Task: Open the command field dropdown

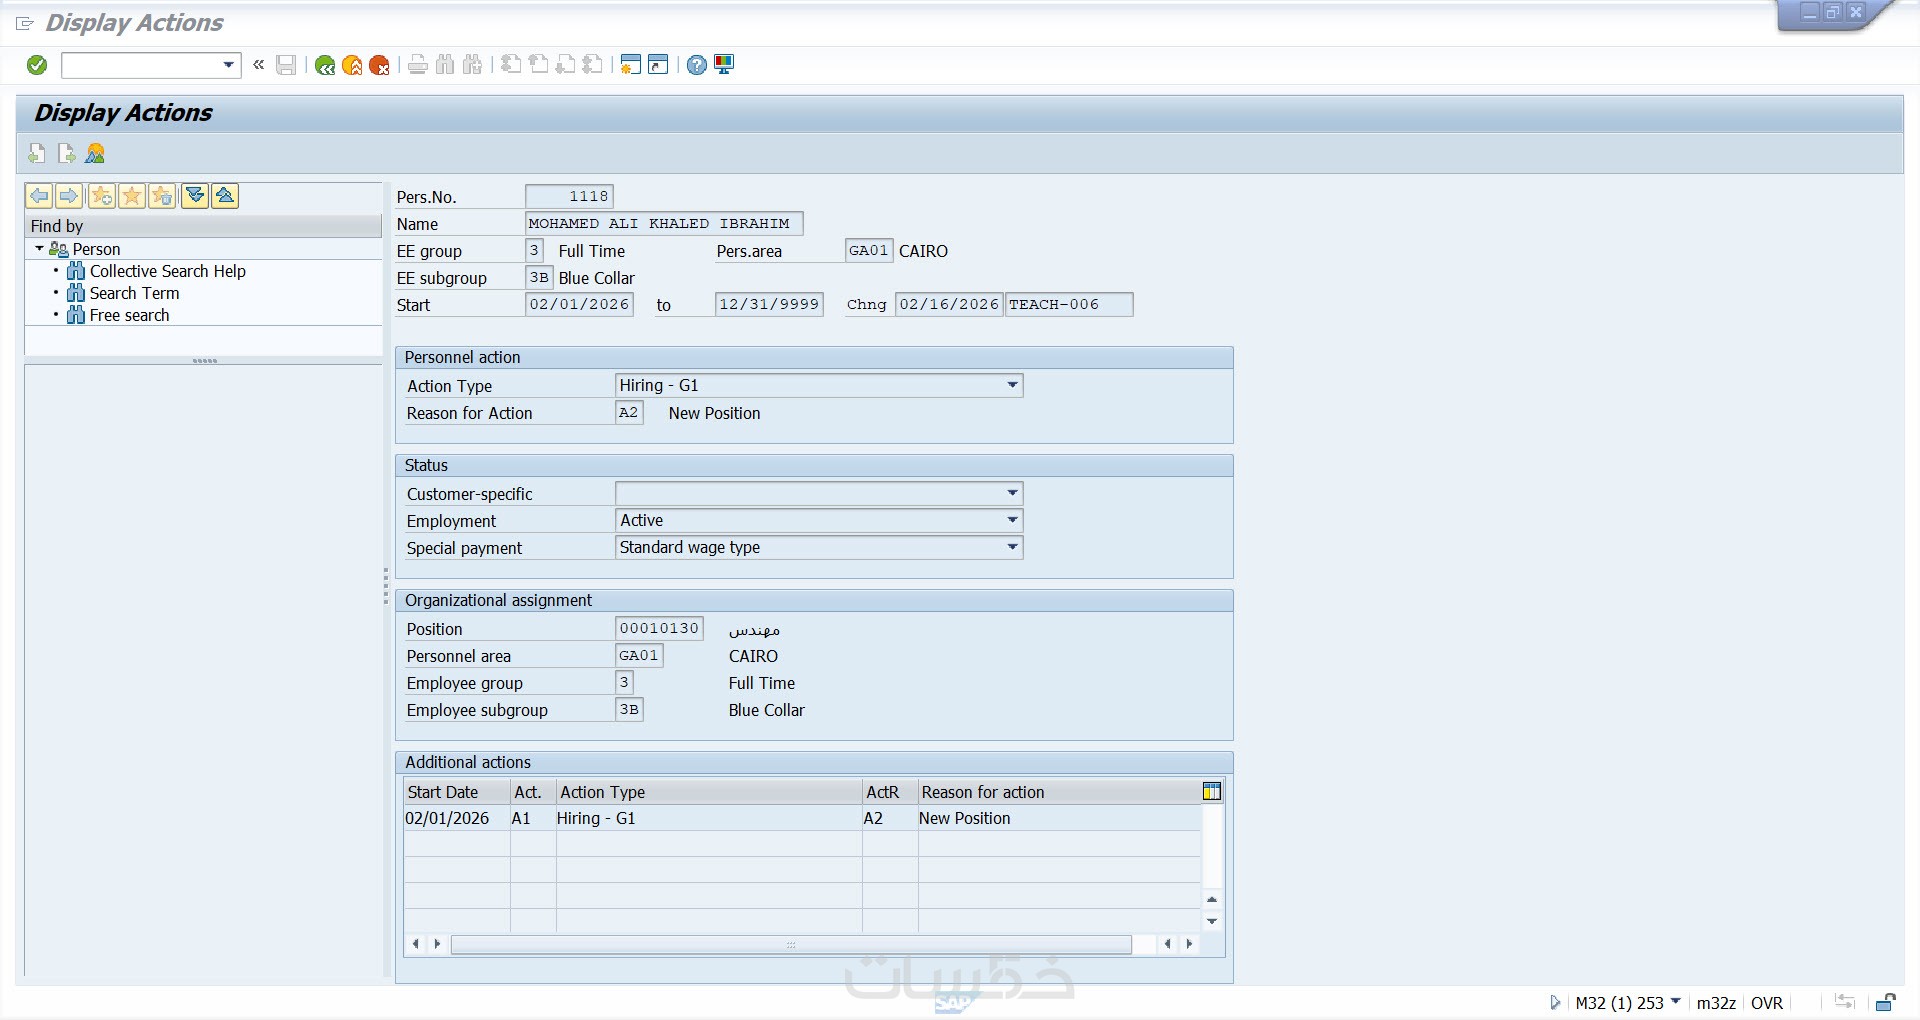Action: (229, 65)
